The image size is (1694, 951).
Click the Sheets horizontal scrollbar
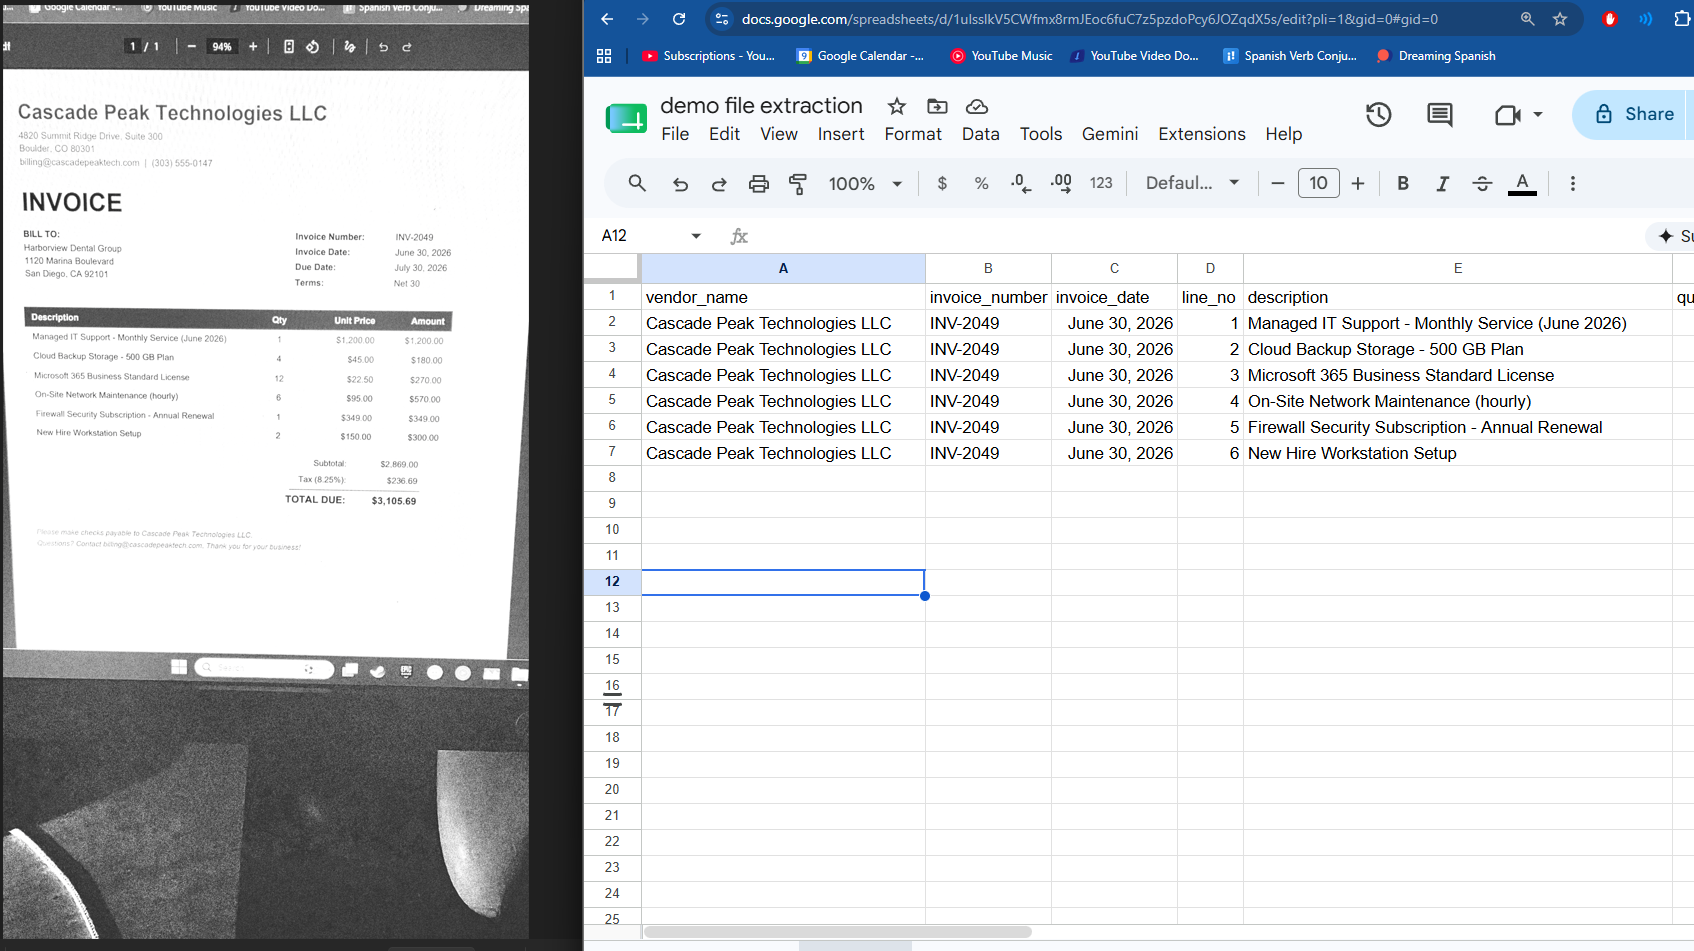(x=838, y=932)
